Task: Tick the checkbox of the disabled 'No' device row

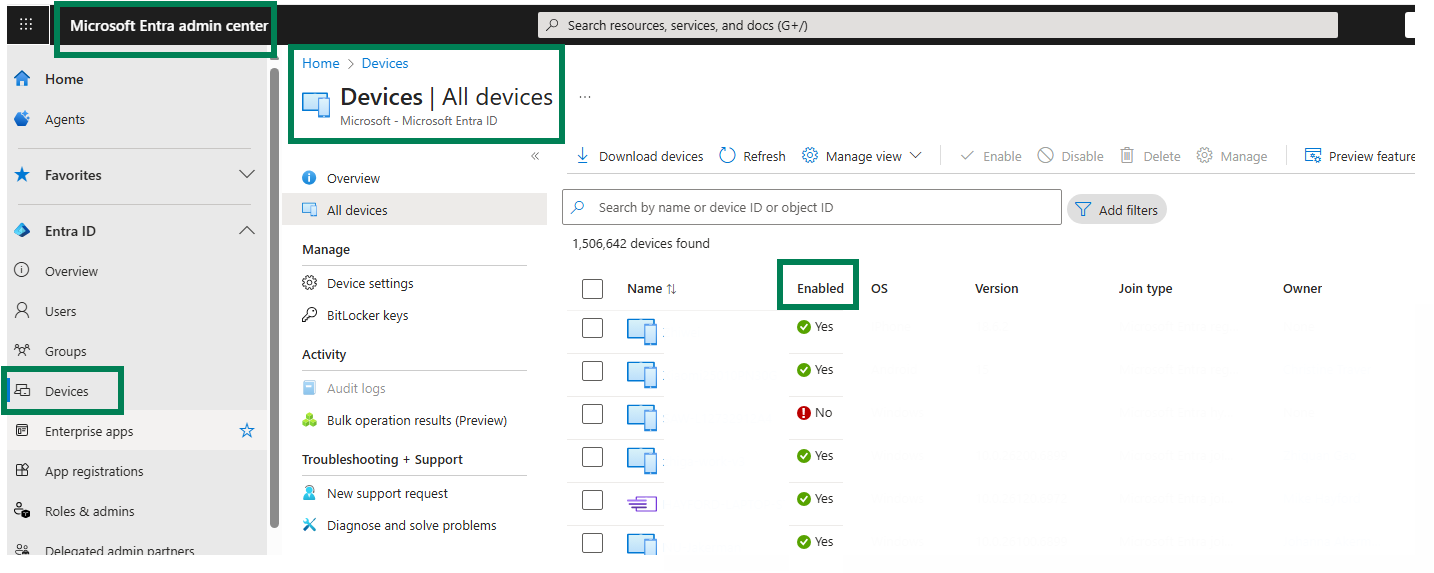Action: (x=593, y=414)
